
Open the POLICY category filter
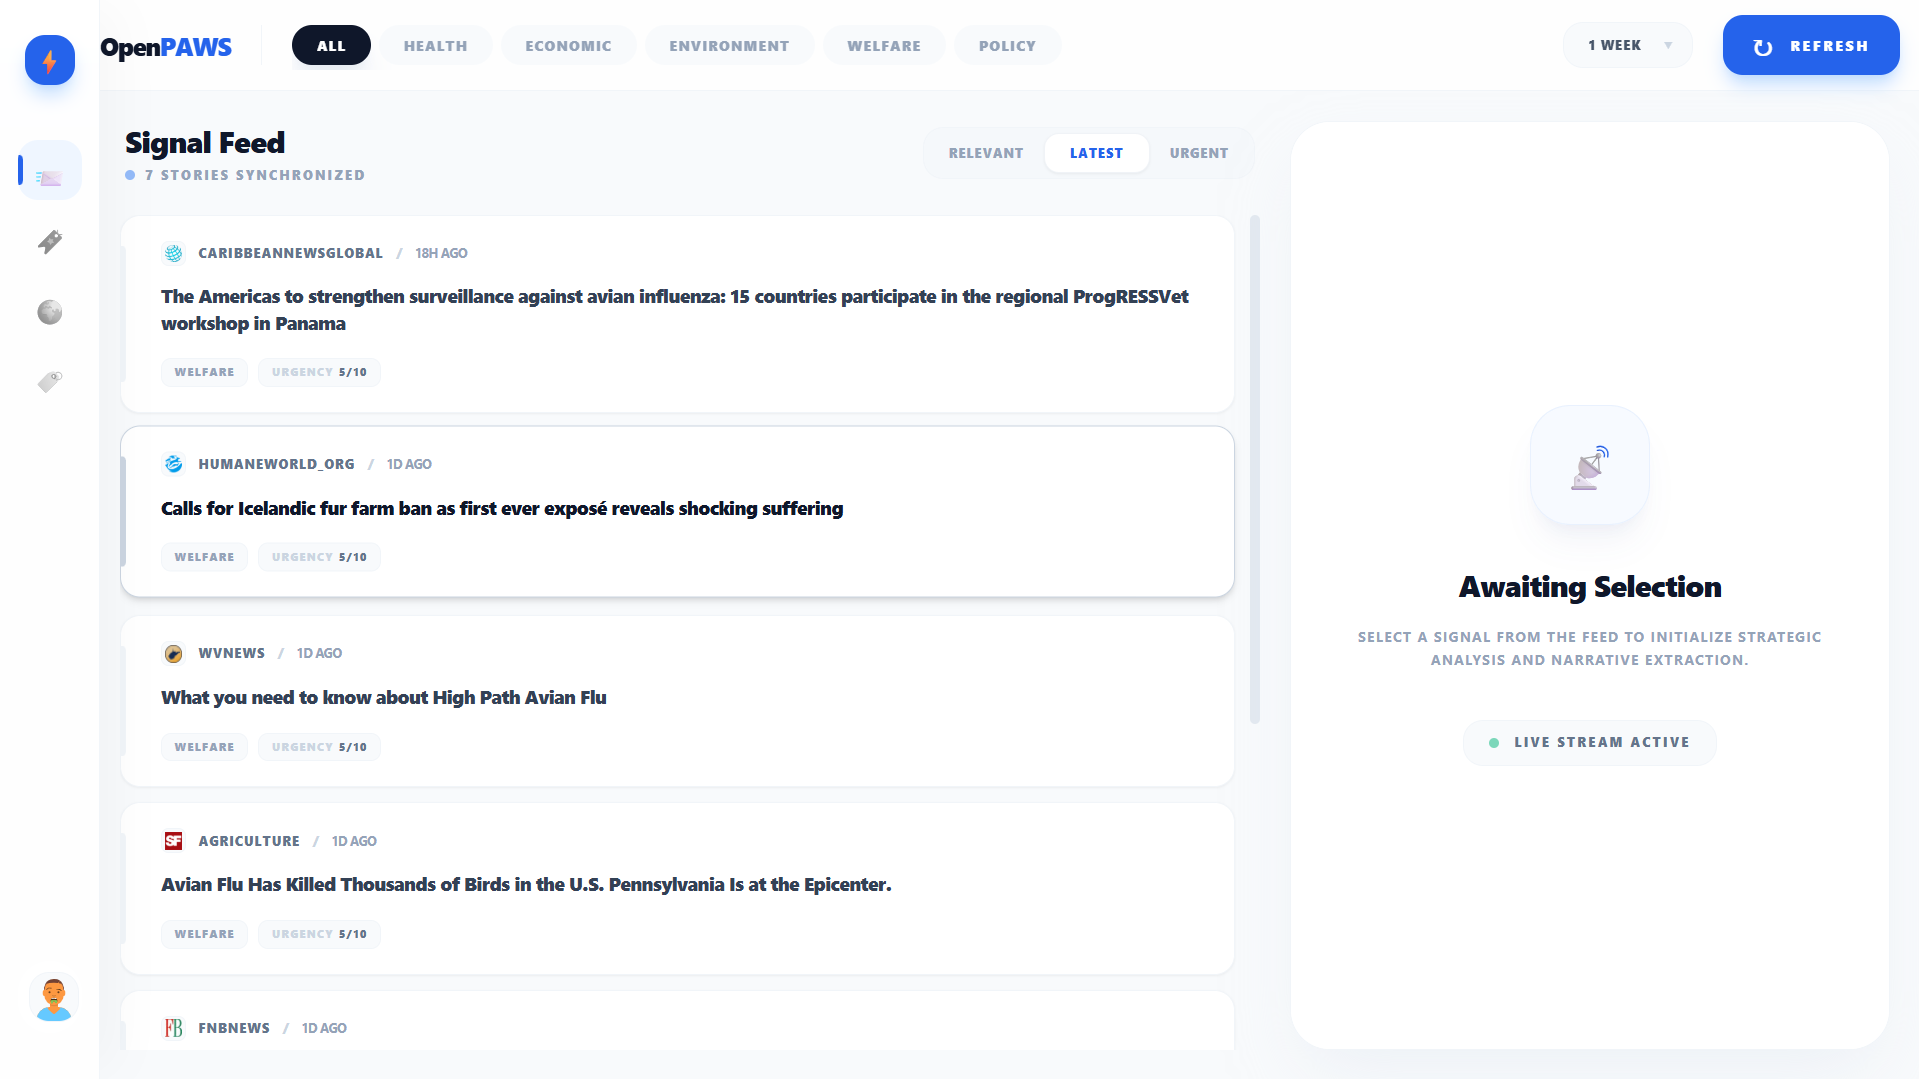(1007, 45)
